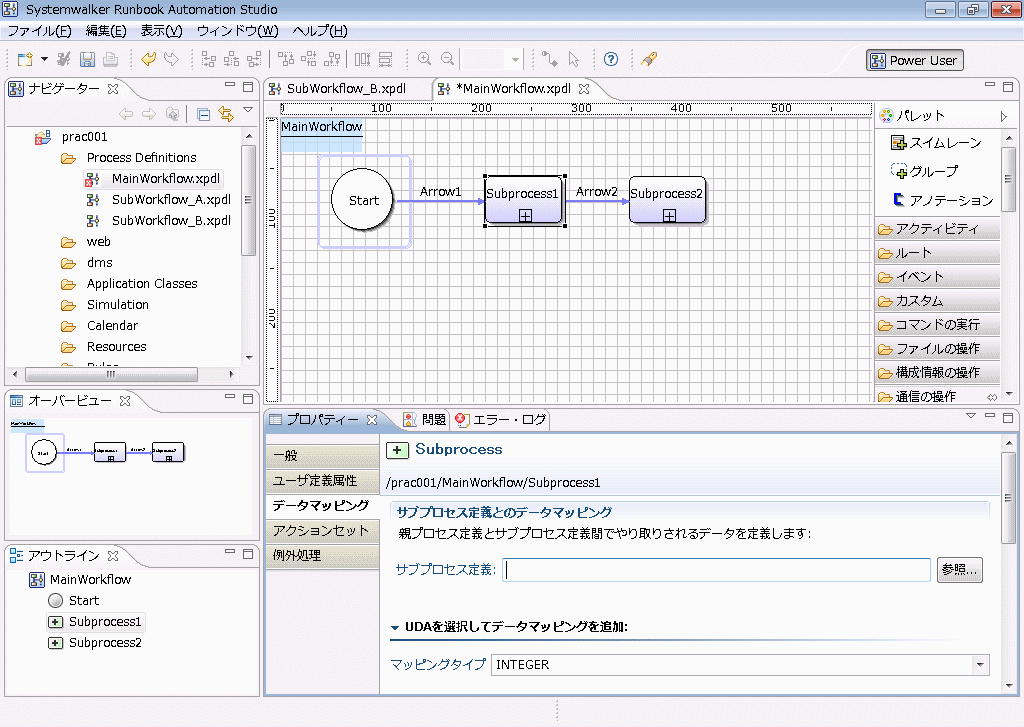Click the Zoom In magnifier icon
The height and width of the screenshot is (727, 1024).
coord(424,59)
